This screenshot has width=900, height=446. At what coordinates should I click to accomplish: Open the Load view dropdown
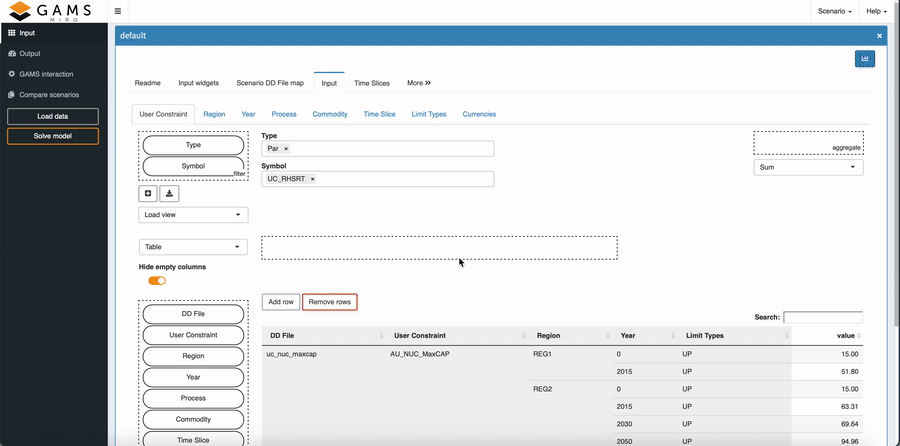pyautogui.click(x=193, y=215)
